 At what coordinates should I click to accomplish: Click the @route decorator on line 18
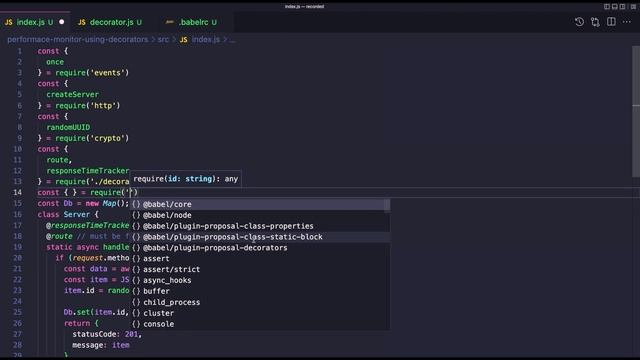tap(59, 236)
